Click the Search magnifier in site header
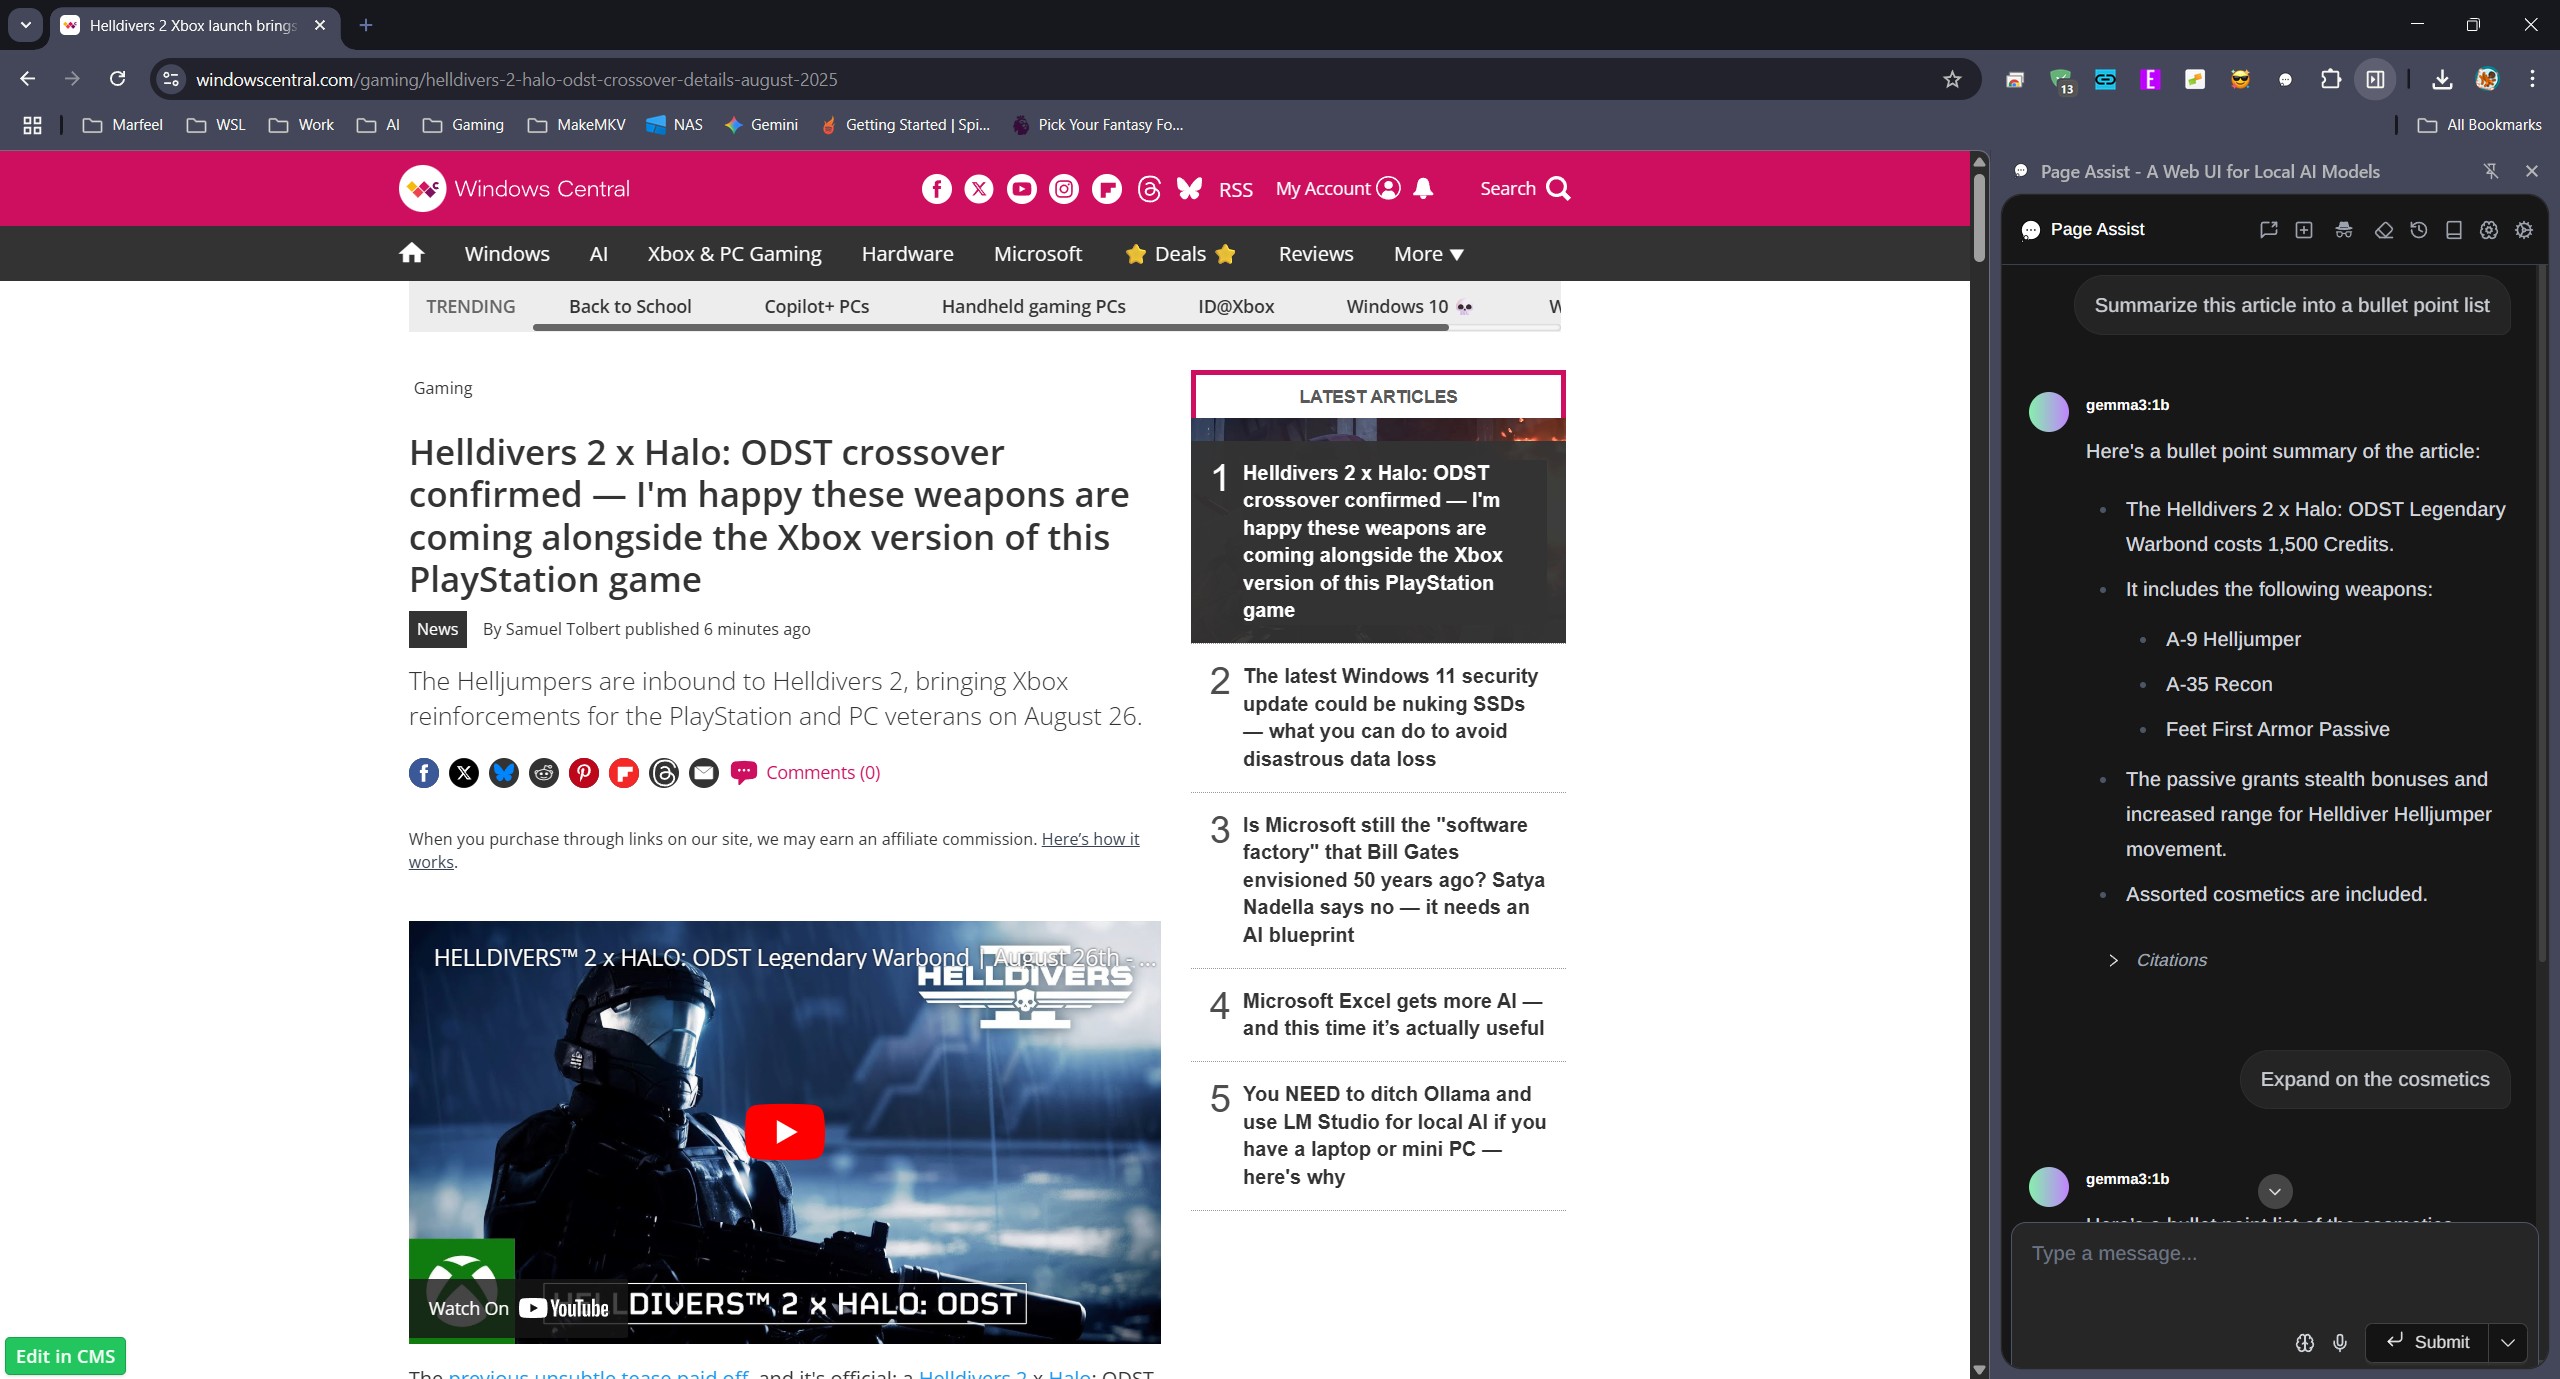The height and width of the screenshot is (1379, 2560). [1558, 189]
